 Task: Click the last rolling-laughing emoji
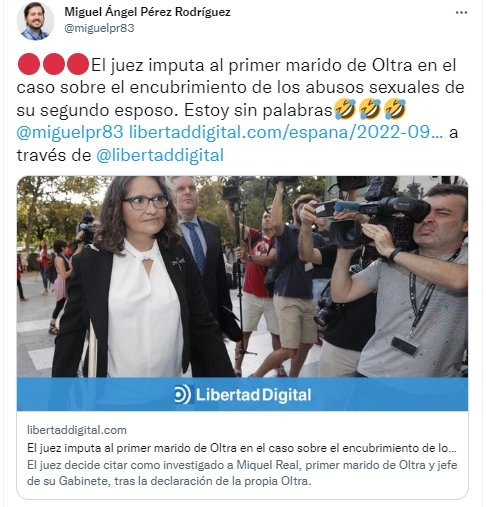(x=395, y=109)
